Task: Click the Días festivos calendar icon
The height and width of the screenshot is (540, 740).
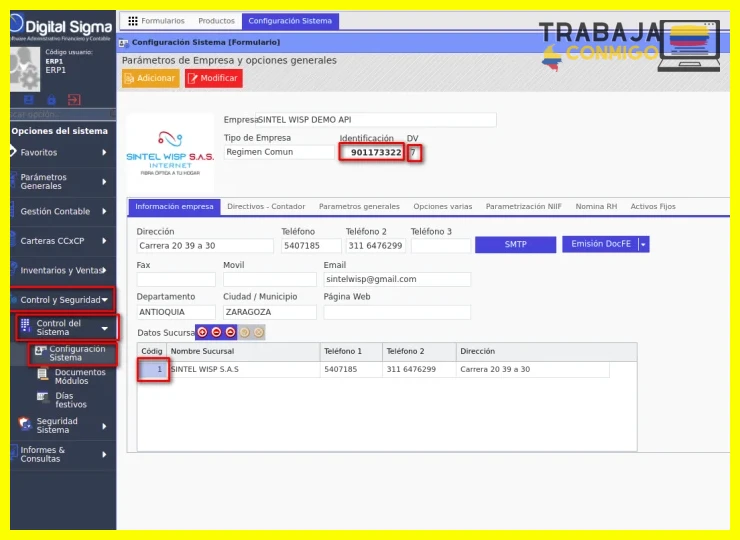Action: [x=43, y=397]
